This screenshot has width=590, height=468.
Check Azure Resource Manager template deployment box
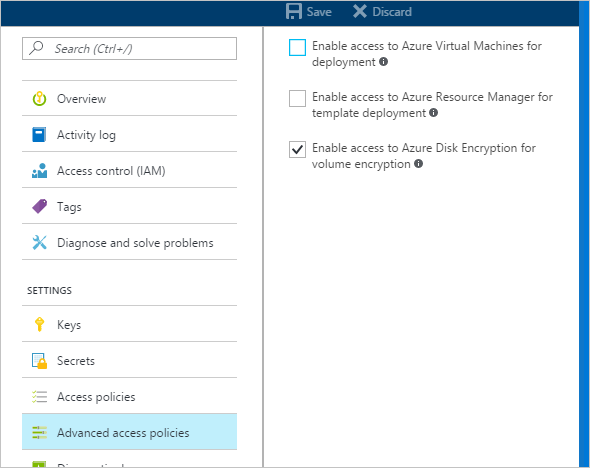point(297,99)
